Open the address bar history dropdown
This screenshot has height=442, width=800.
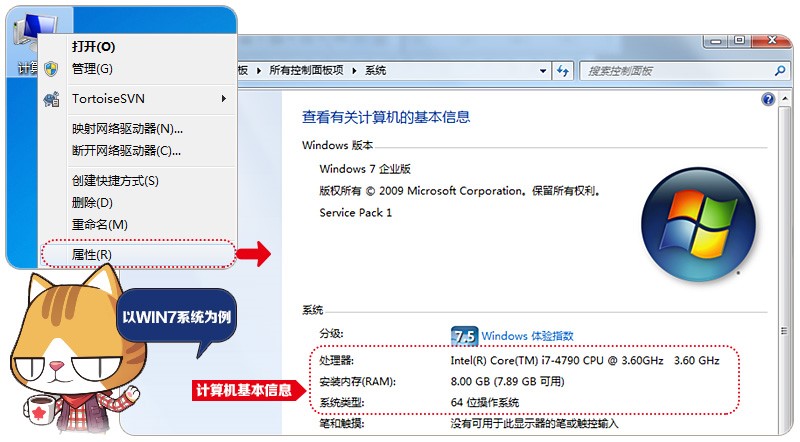pyautogui.click(x=543, y=71)
